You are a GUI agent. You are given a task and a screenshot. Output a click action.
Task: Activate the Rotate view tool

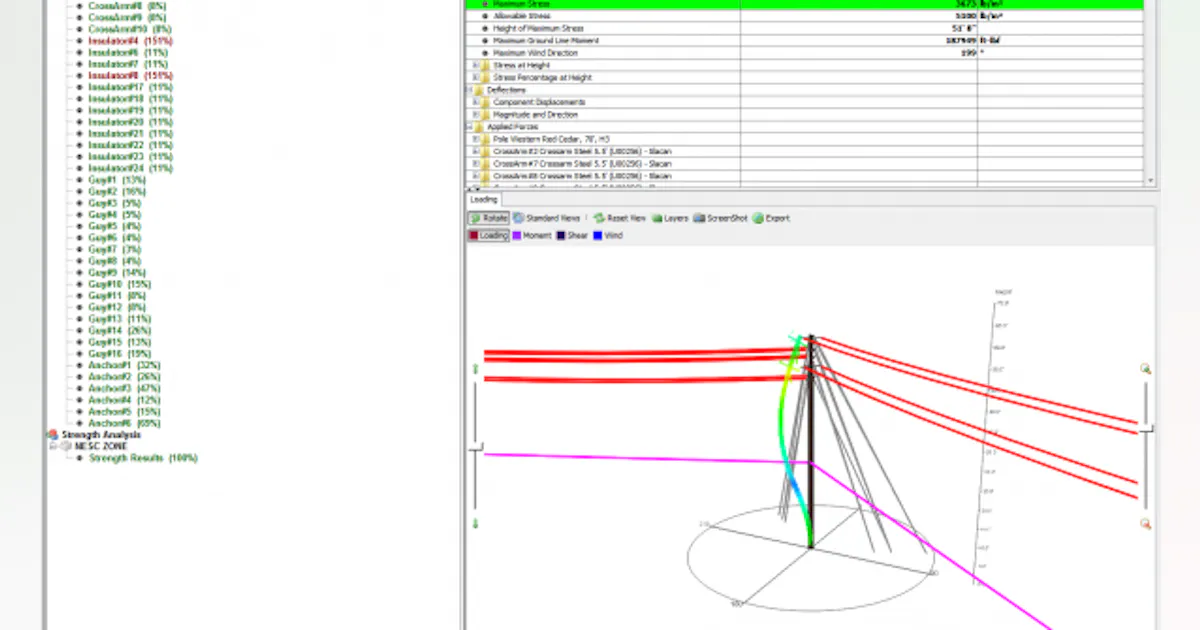489,218
